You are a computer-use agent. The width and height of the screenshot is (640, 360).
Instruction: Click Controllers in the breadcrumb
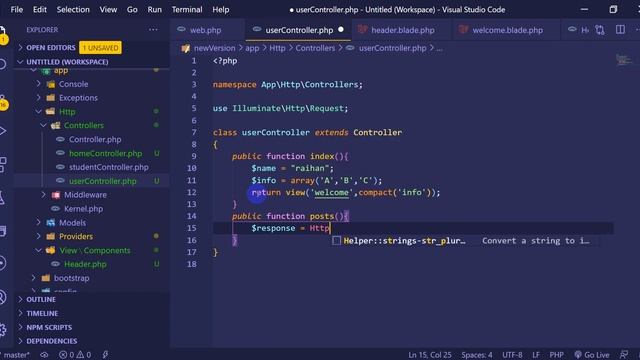315,48
